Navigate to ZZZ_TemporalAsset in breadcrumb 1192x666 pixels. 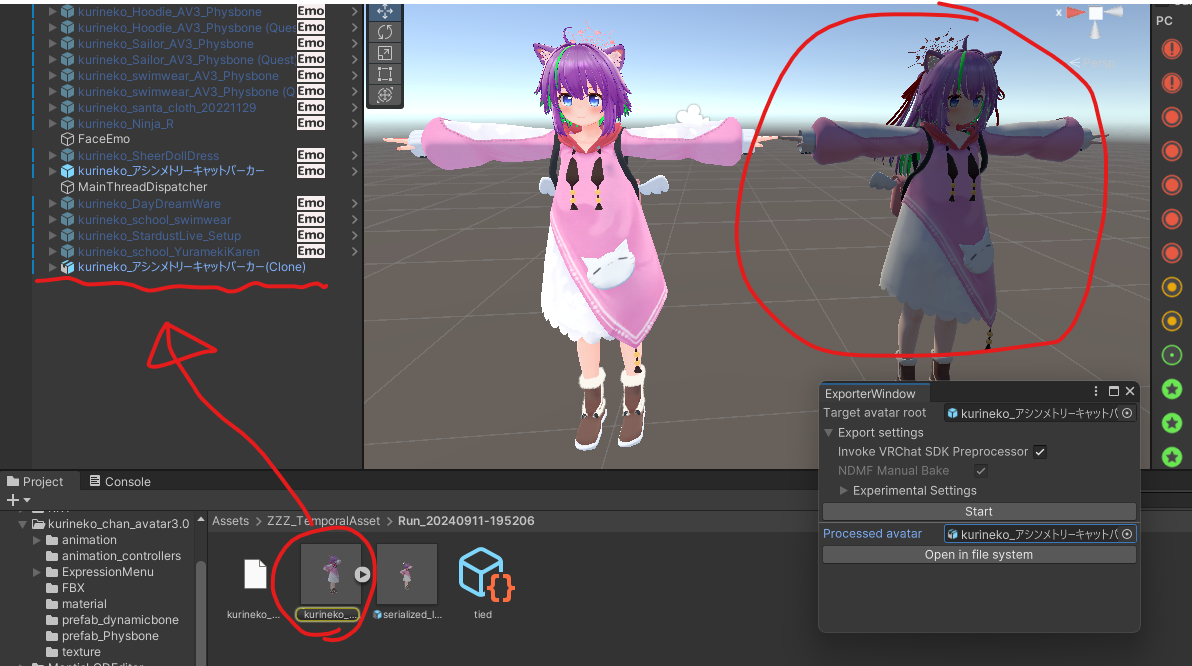tap(323, 521)
